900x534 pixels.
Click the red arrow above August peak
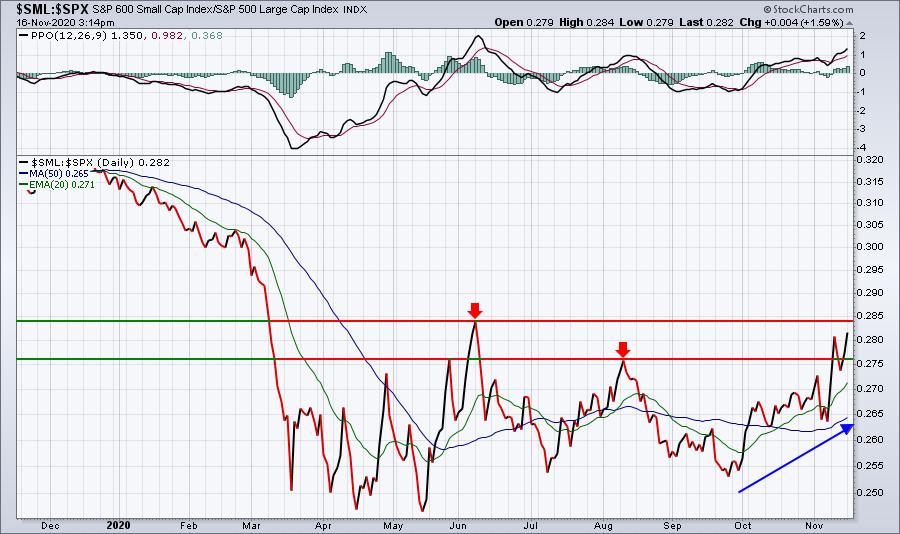click(623, 349)
